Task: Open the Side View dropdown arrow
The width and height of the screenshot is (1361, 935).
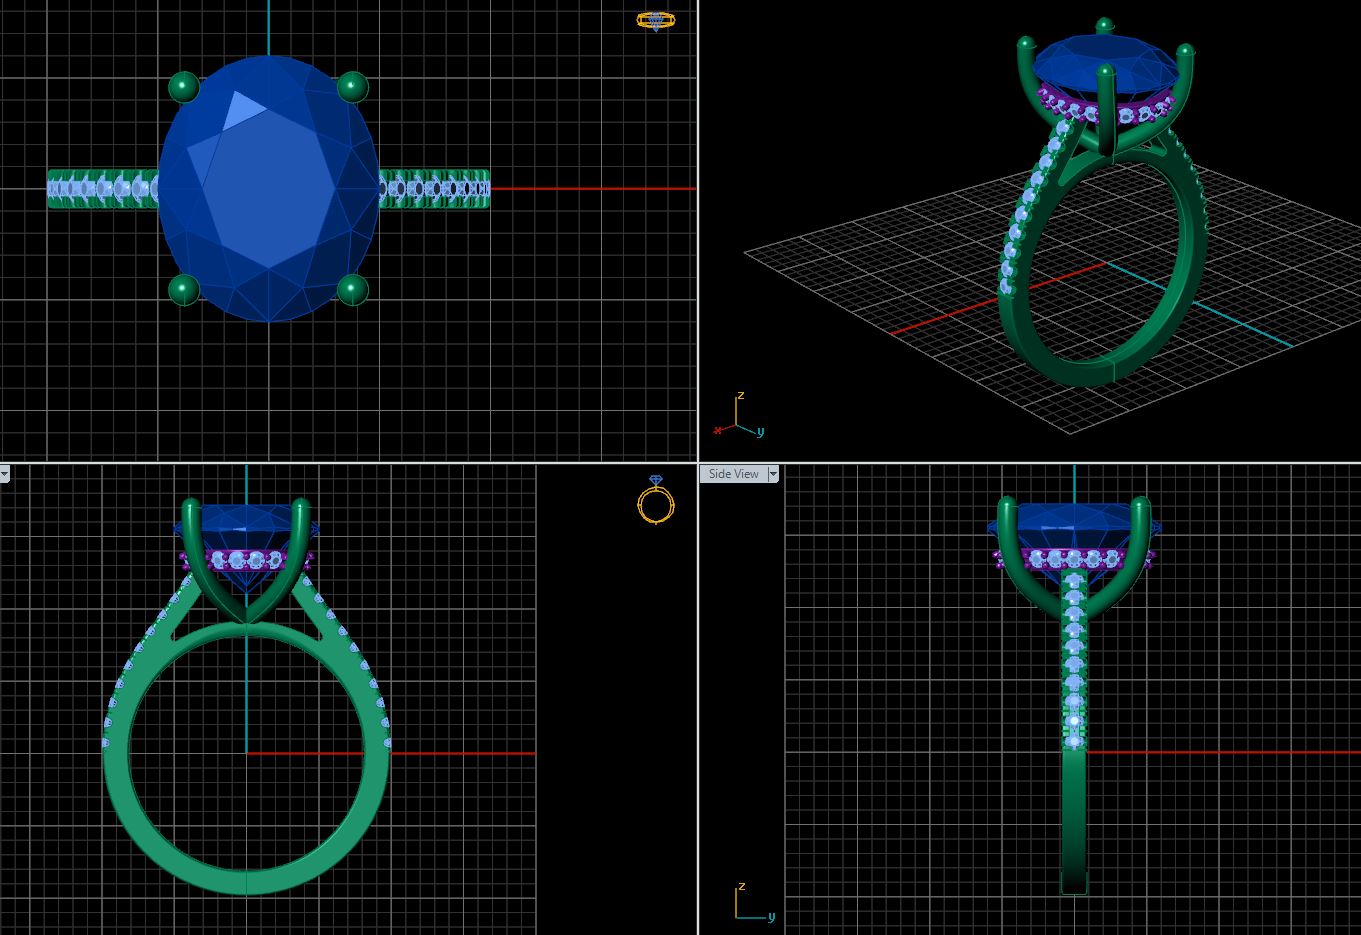Action: 773,474
